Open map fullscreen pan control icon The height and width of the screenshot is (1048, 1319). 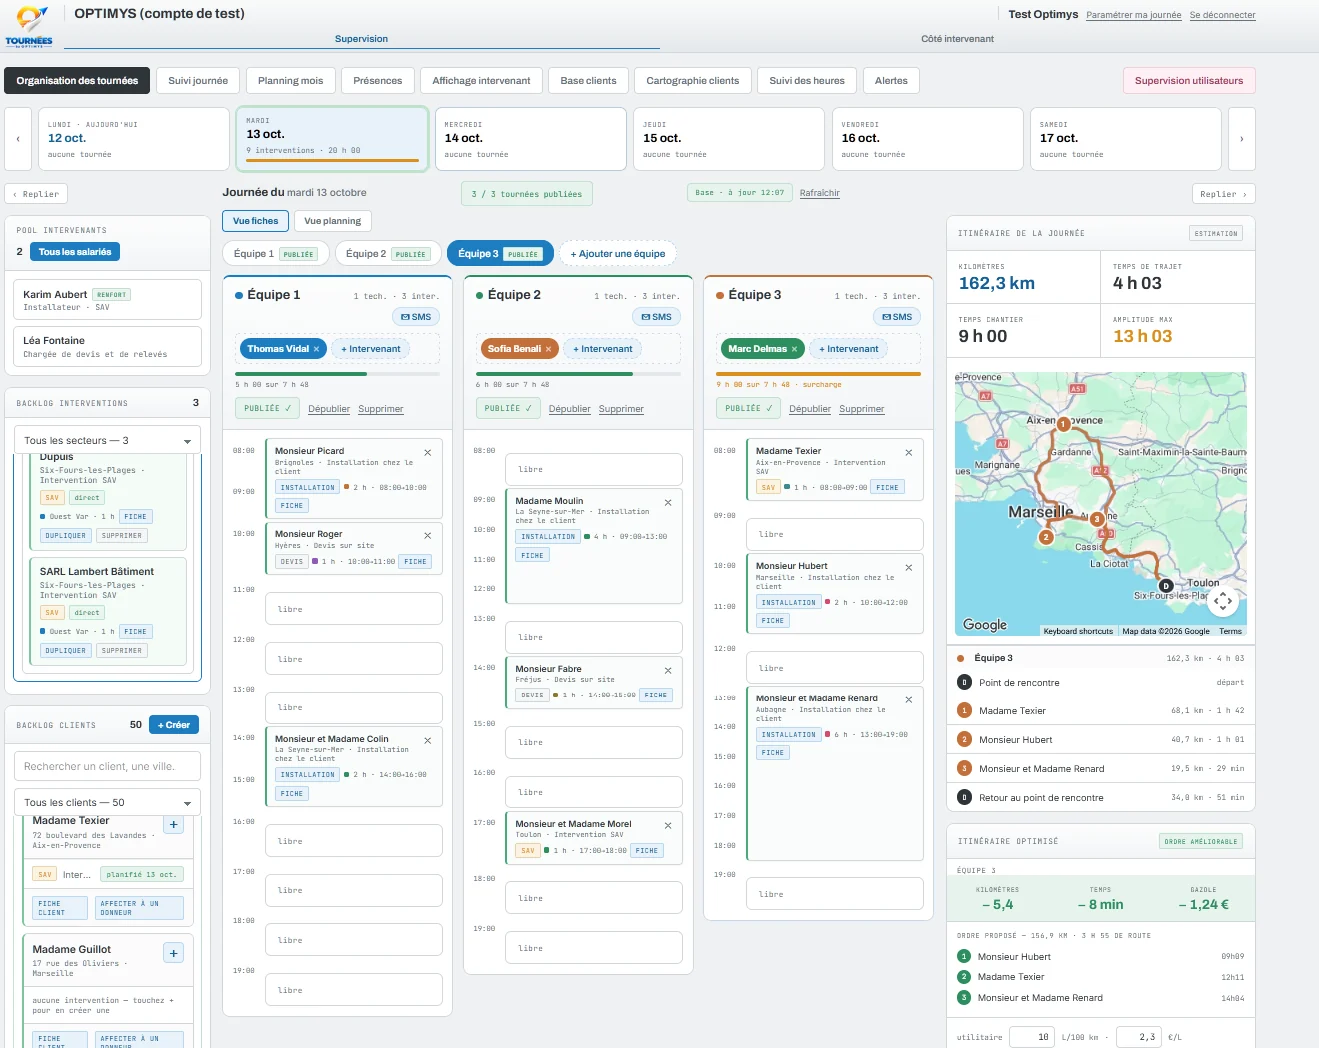click(1223, 601)
